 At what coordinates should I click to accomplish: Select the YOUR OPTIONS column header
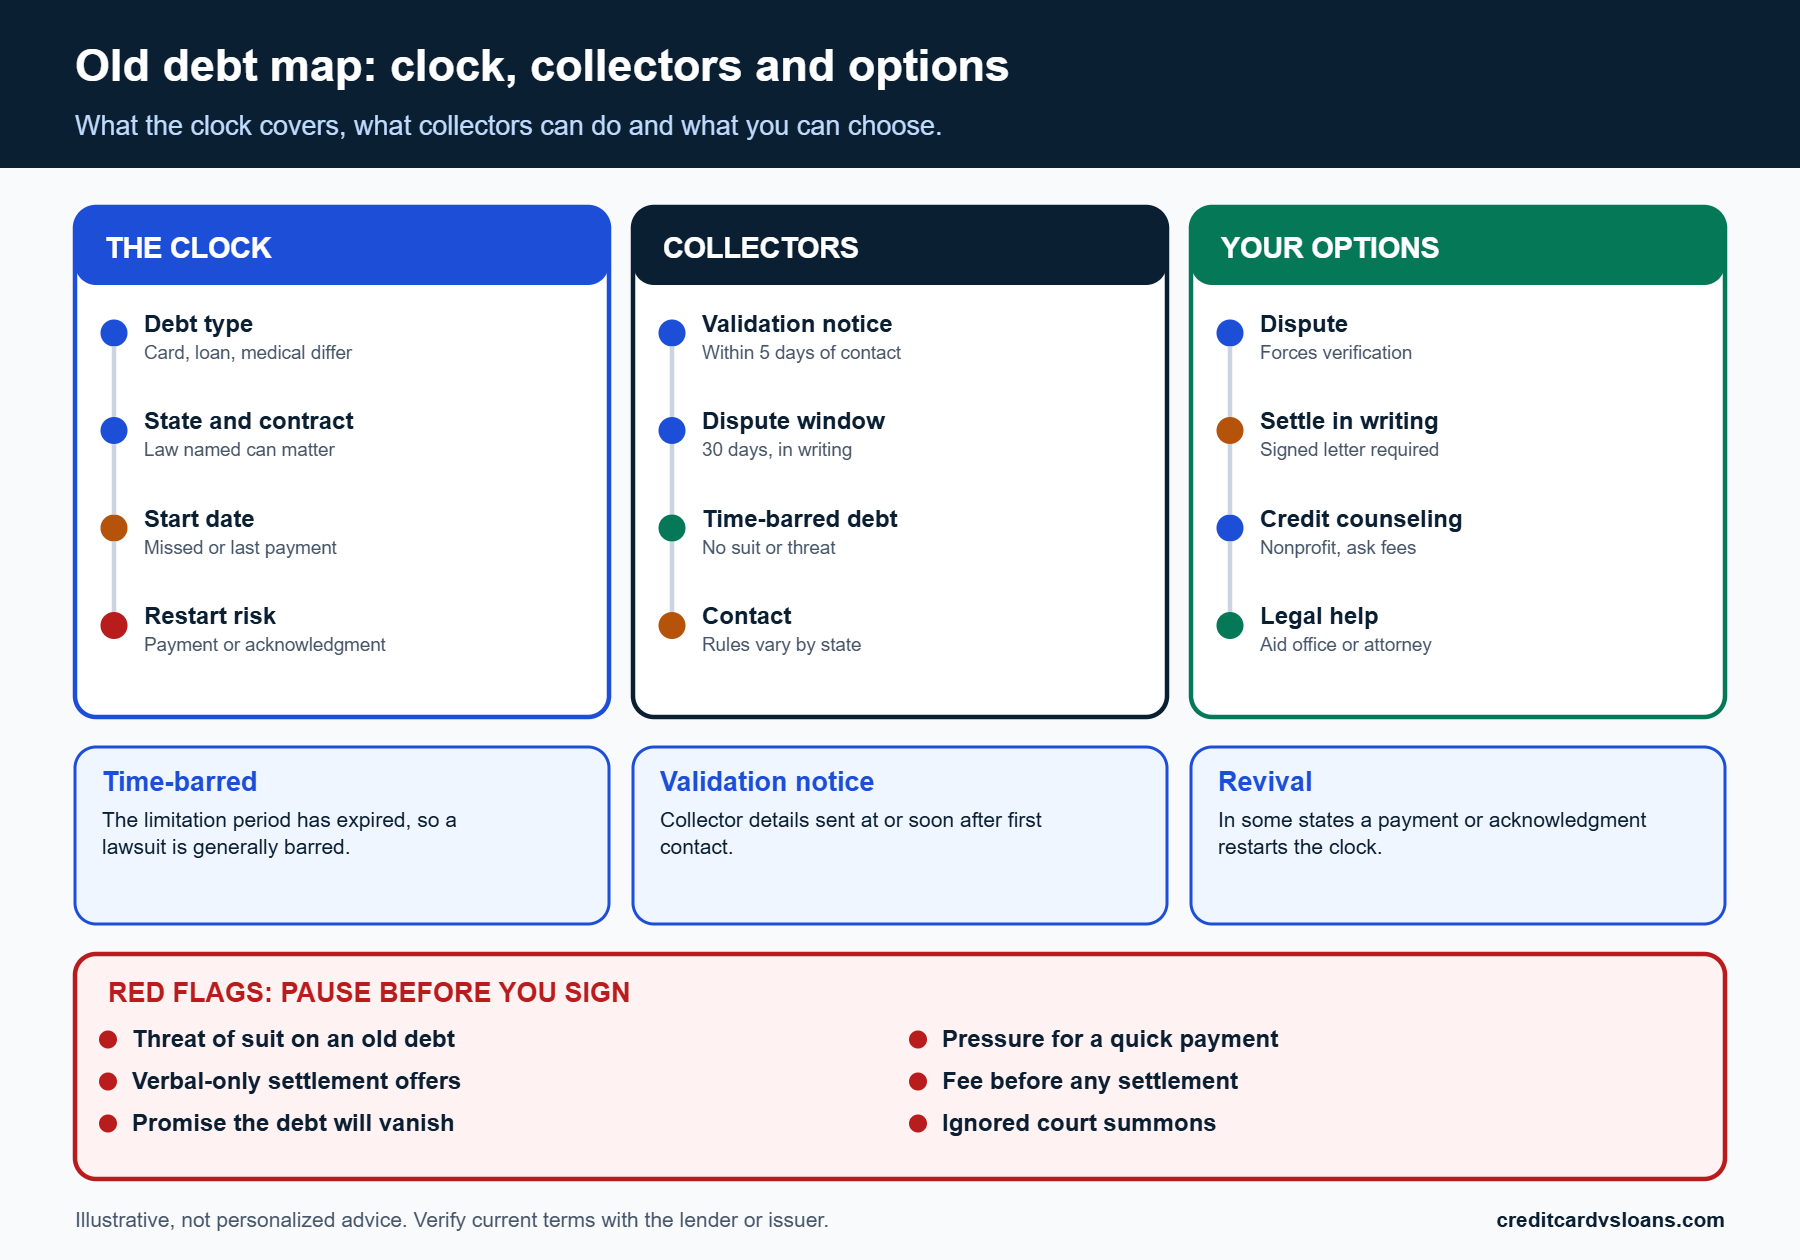coord(1458,246)
